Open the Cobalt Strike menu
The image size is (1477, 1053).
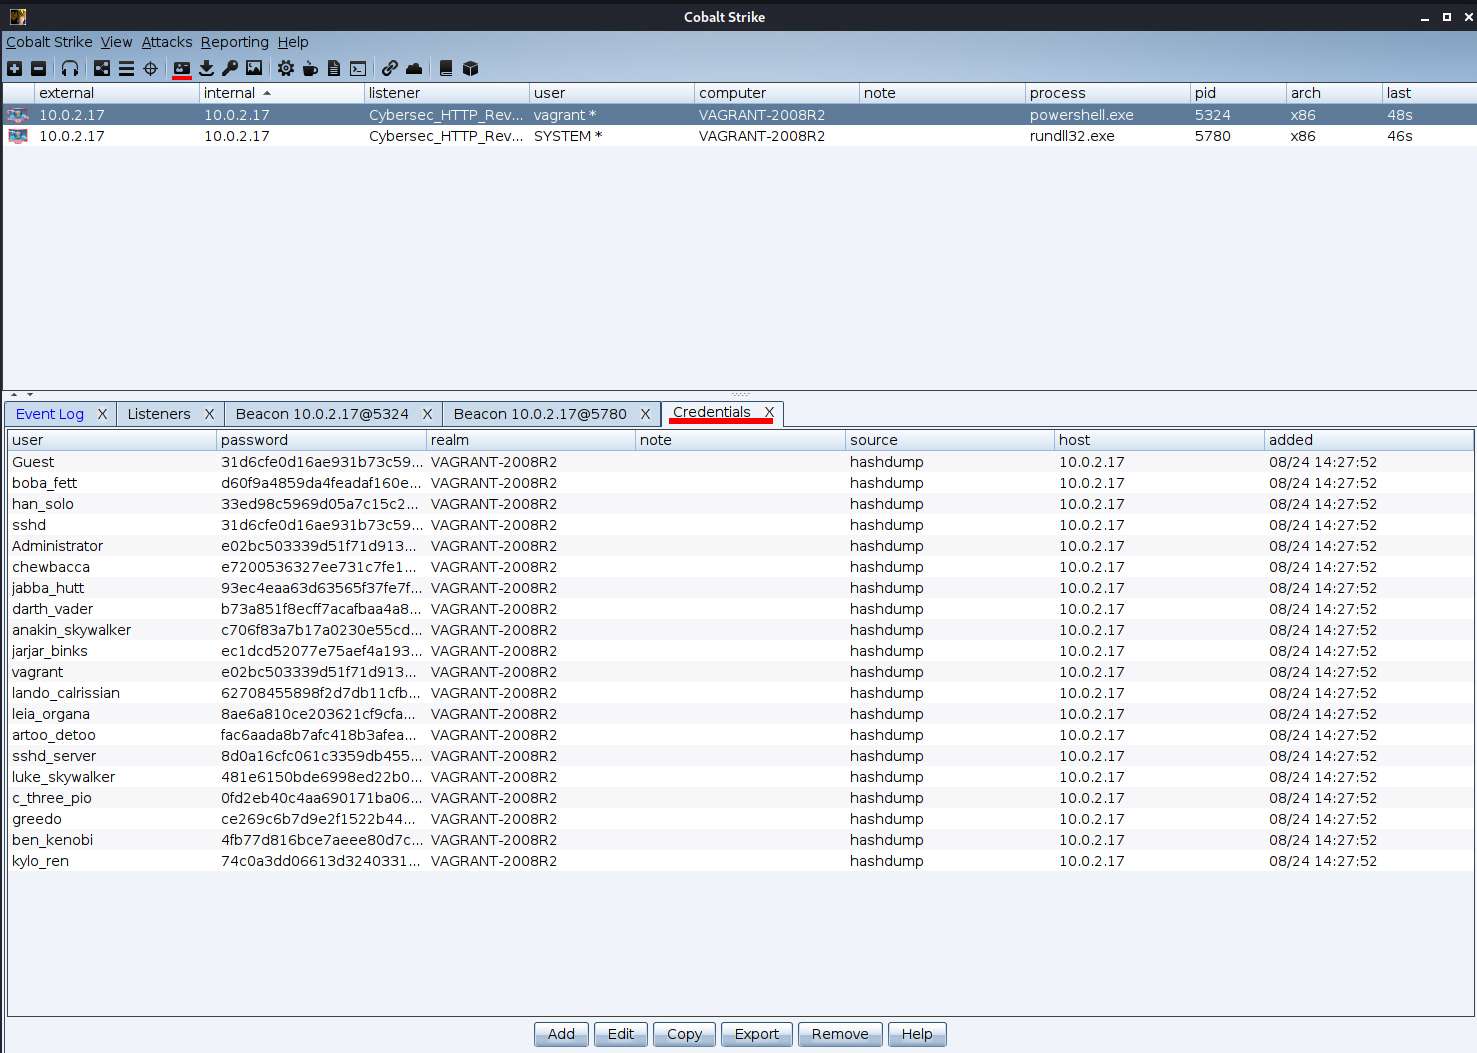tap(49, 42)
